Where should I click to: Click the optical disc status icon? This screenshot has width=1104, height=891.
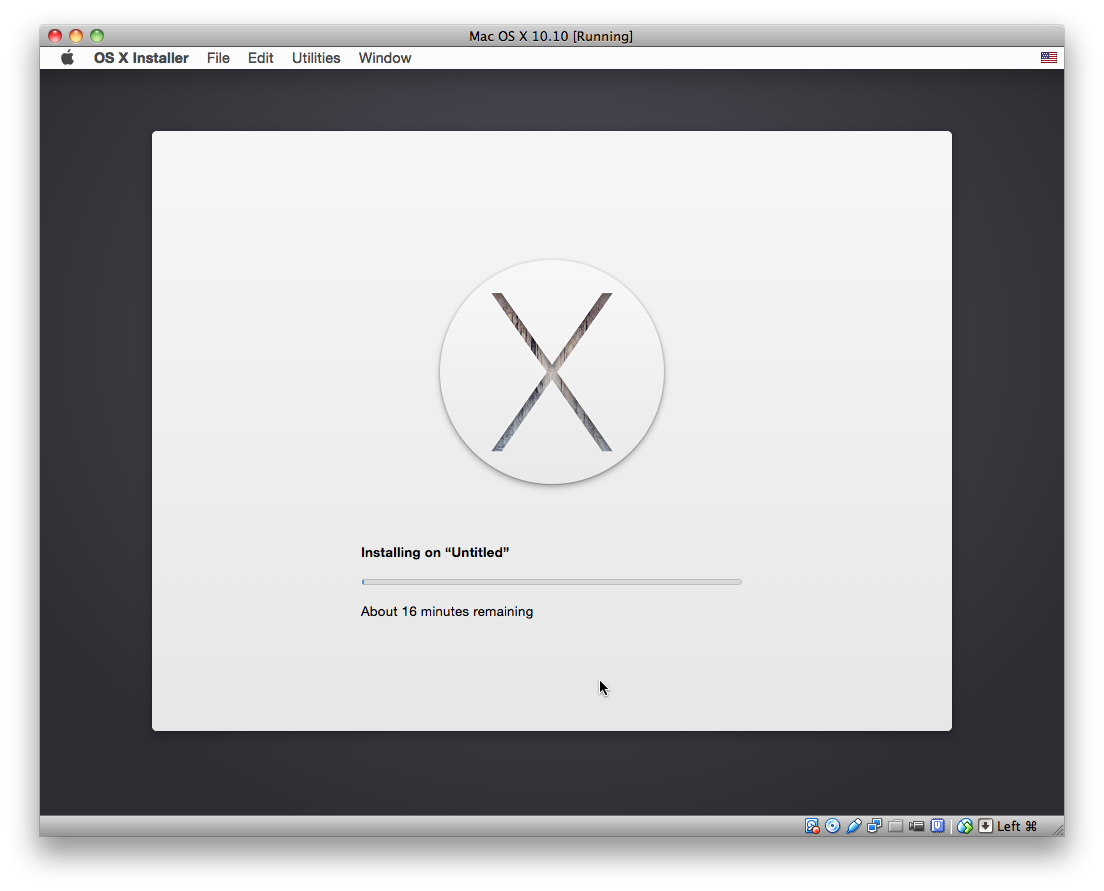point(832,825)
